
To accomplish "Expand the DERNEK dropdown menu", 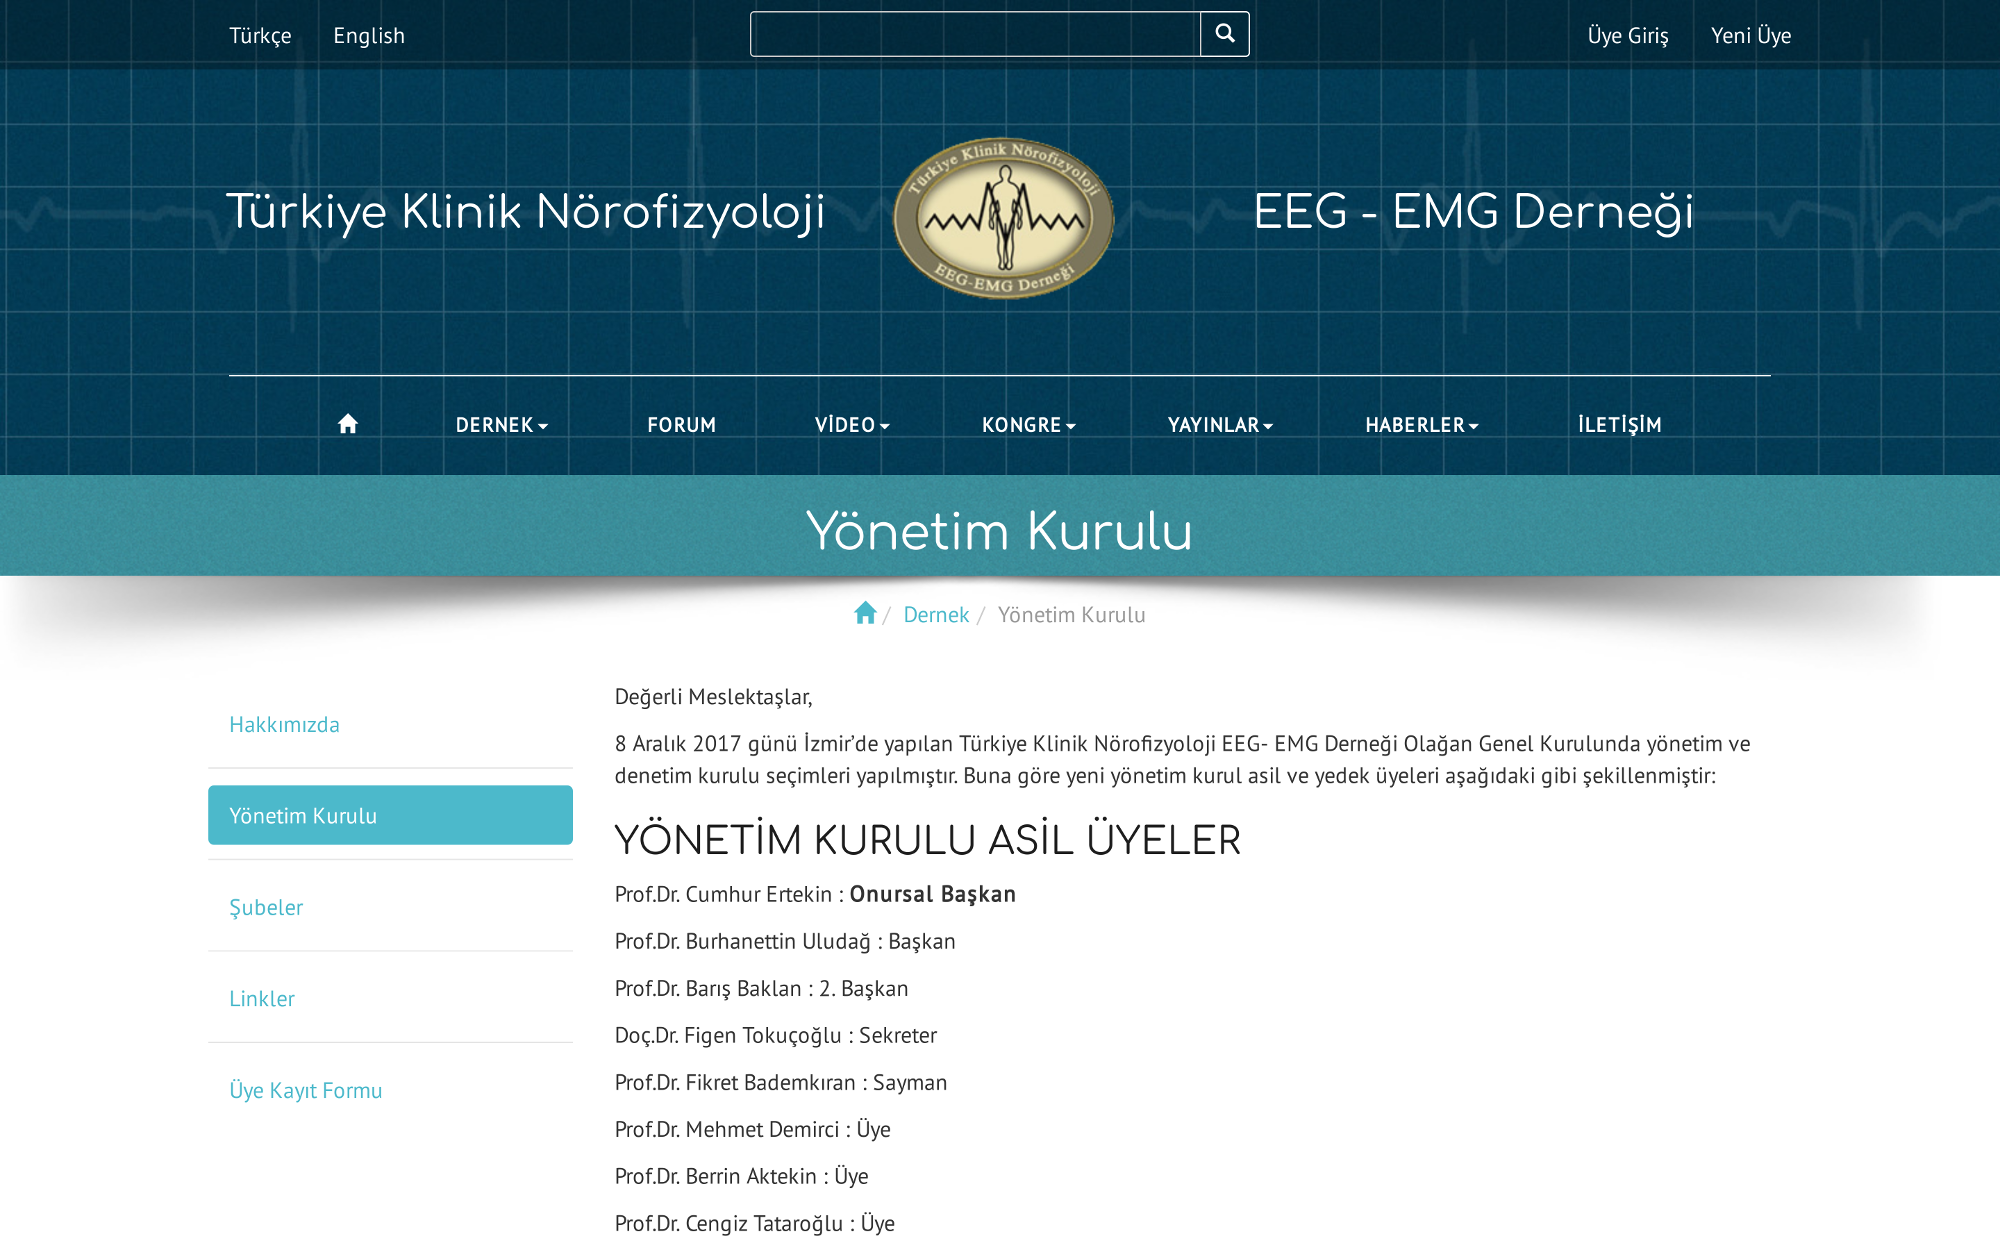I will point(502,425).
